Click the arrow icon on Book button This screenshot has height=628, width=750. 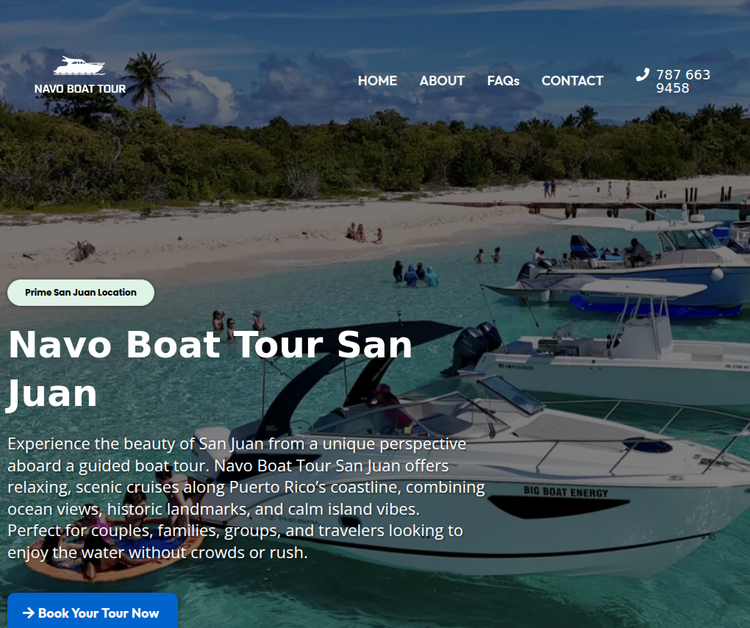(x=29, y=613)
